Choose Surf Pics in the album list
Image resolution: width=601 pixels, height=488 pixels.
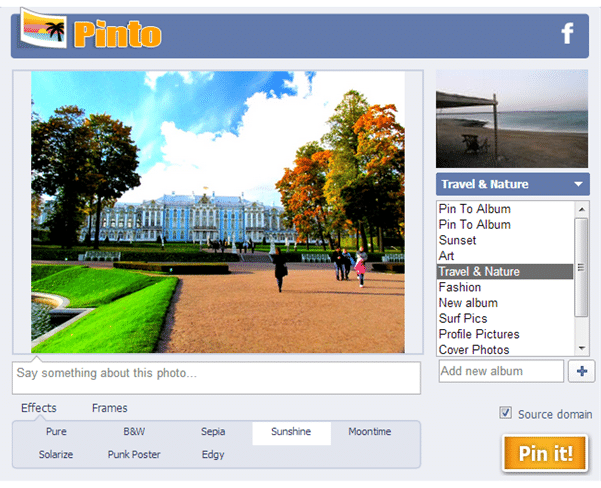pyautogui.click(x=505, y=319)
